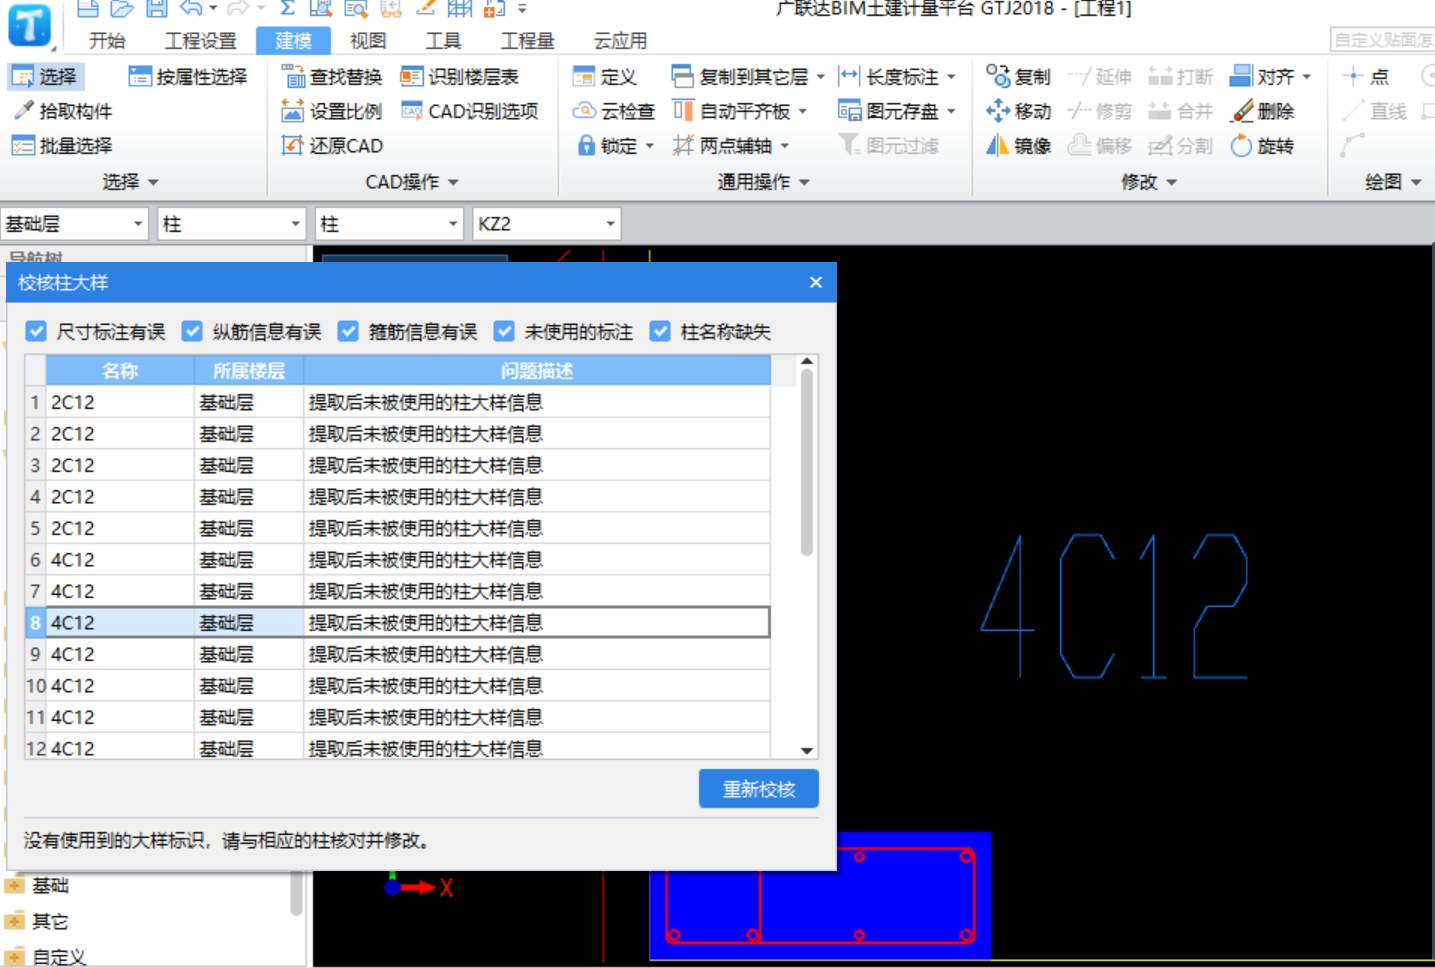The image size is (1435, 968).
Task: Click the issues list scrollbar thumb
Action: pyautogui.click(x=806, y=462)
